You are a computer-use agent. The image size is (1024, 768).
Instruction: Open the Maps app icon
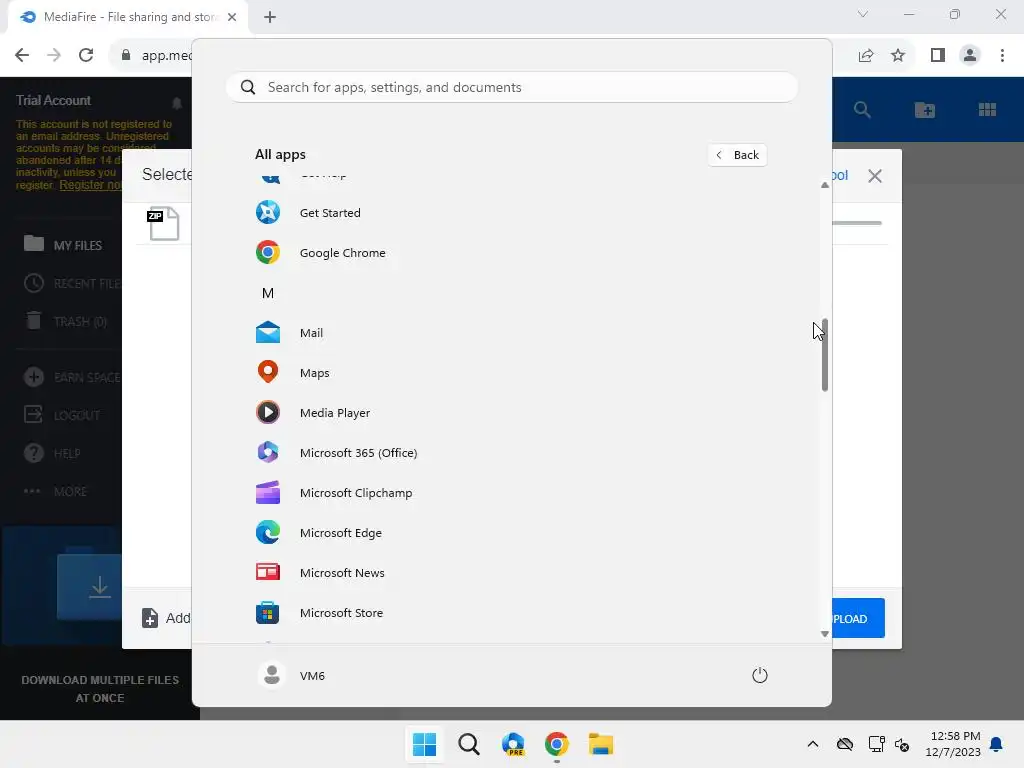tap(268, 373)
